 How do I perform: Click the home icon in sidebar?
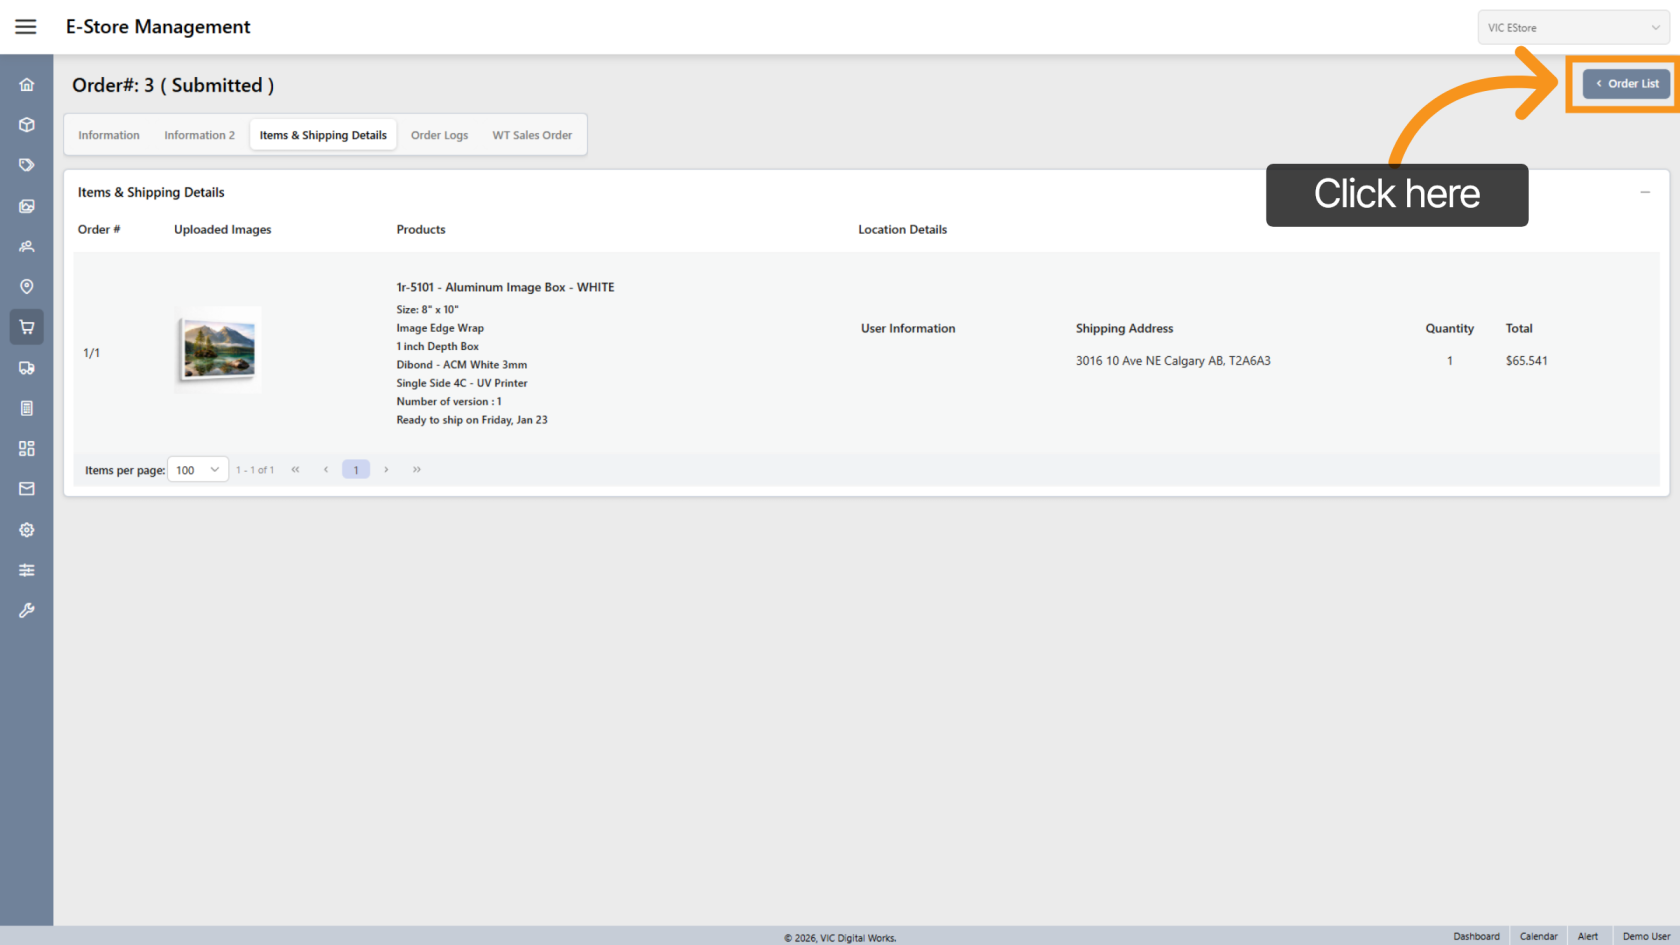pos(27,85)
